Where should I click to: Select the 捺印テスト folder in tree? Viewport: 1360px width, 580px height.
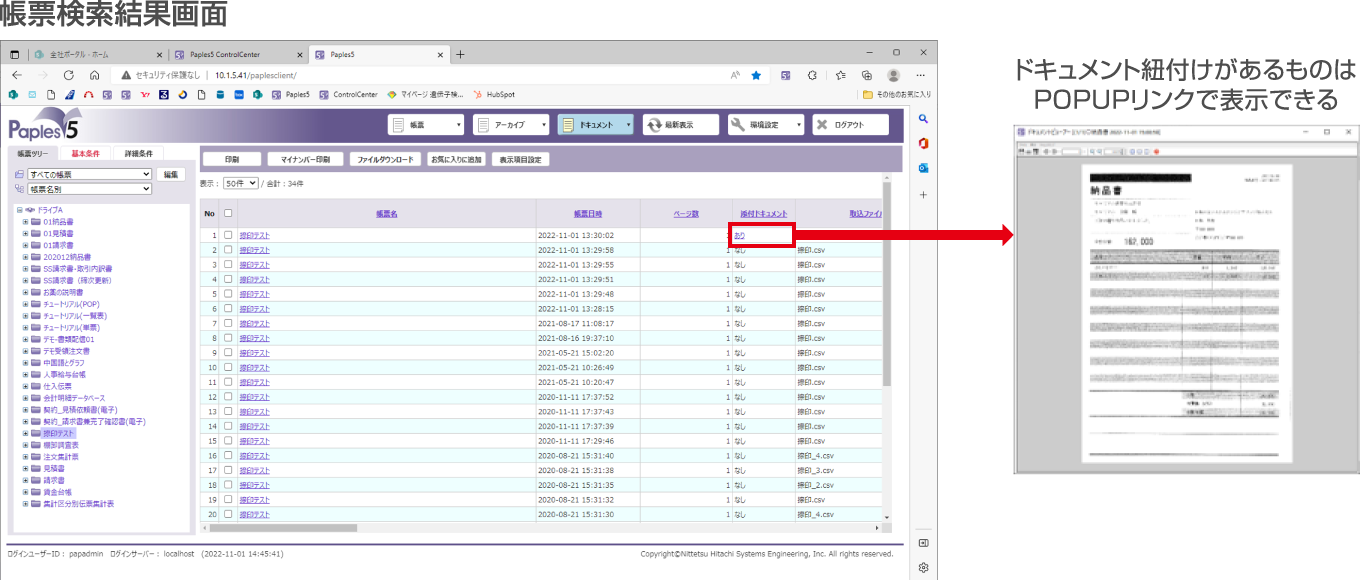[59, 434]
